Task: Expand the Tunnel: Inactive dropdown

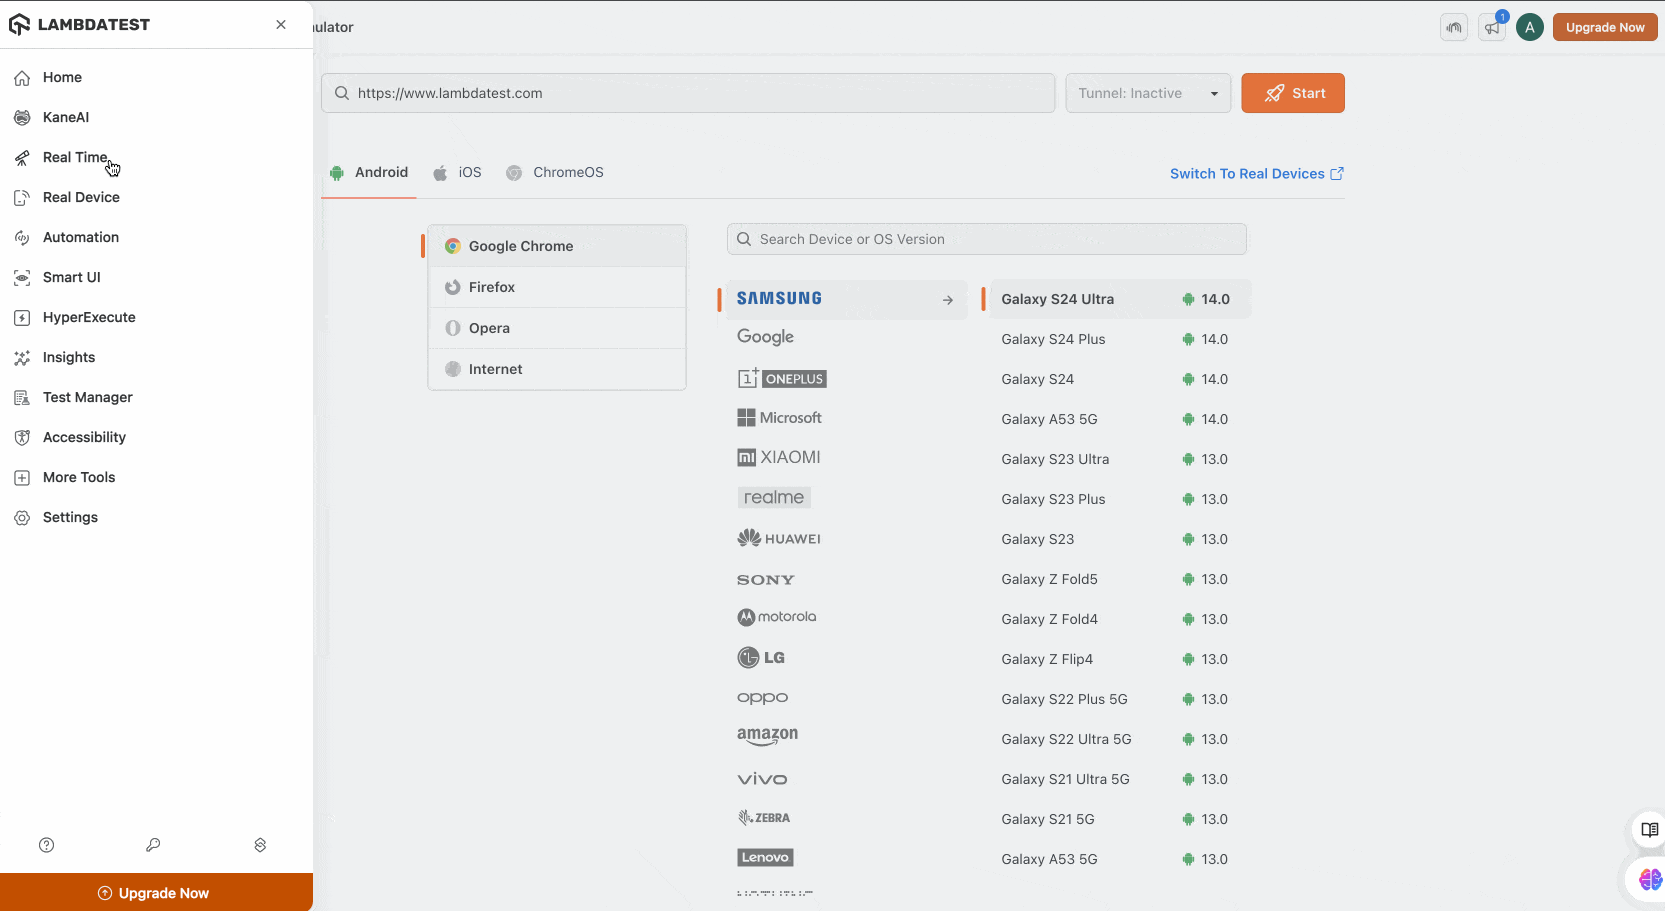Action: tap(1148, 93)
